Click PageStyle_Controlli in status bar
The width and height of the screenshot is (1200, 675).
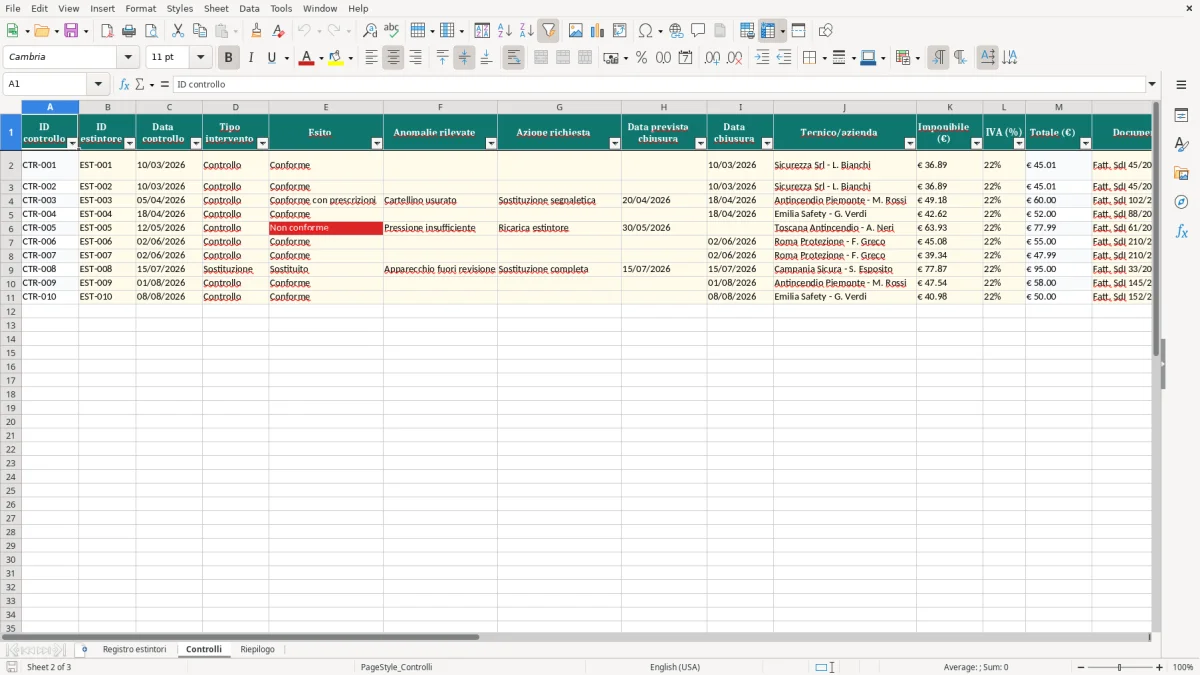tap(396, 667)
